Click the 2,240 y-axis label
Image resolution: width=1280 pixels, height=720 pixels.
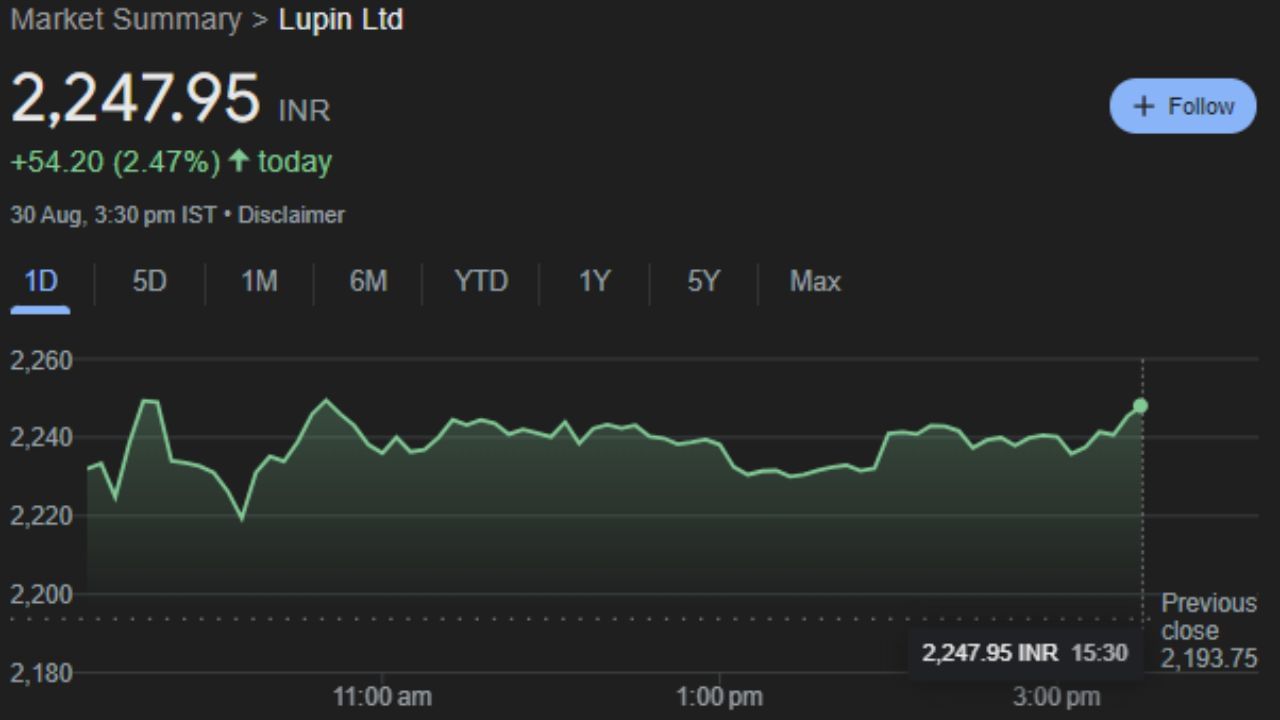(42, 438)
